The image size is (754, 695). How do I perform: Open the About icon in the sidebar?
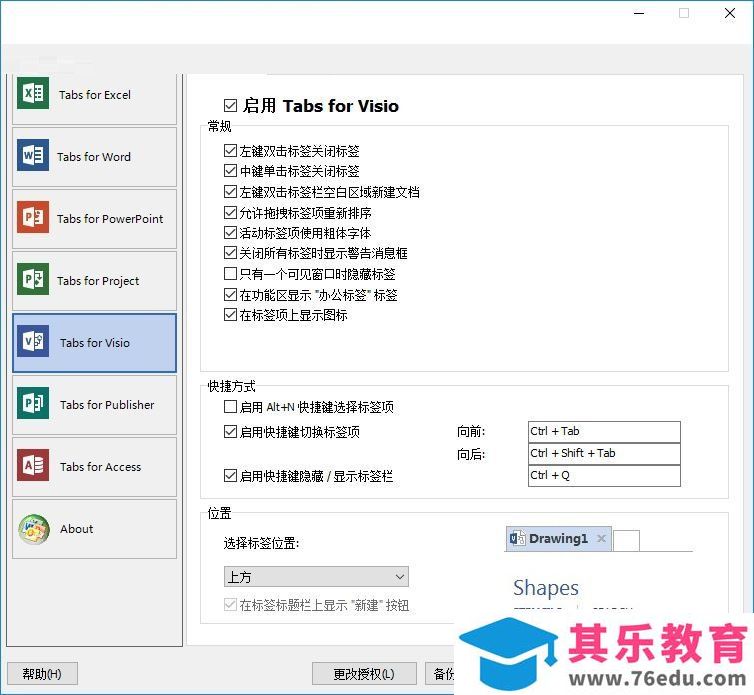click(34, 530)
